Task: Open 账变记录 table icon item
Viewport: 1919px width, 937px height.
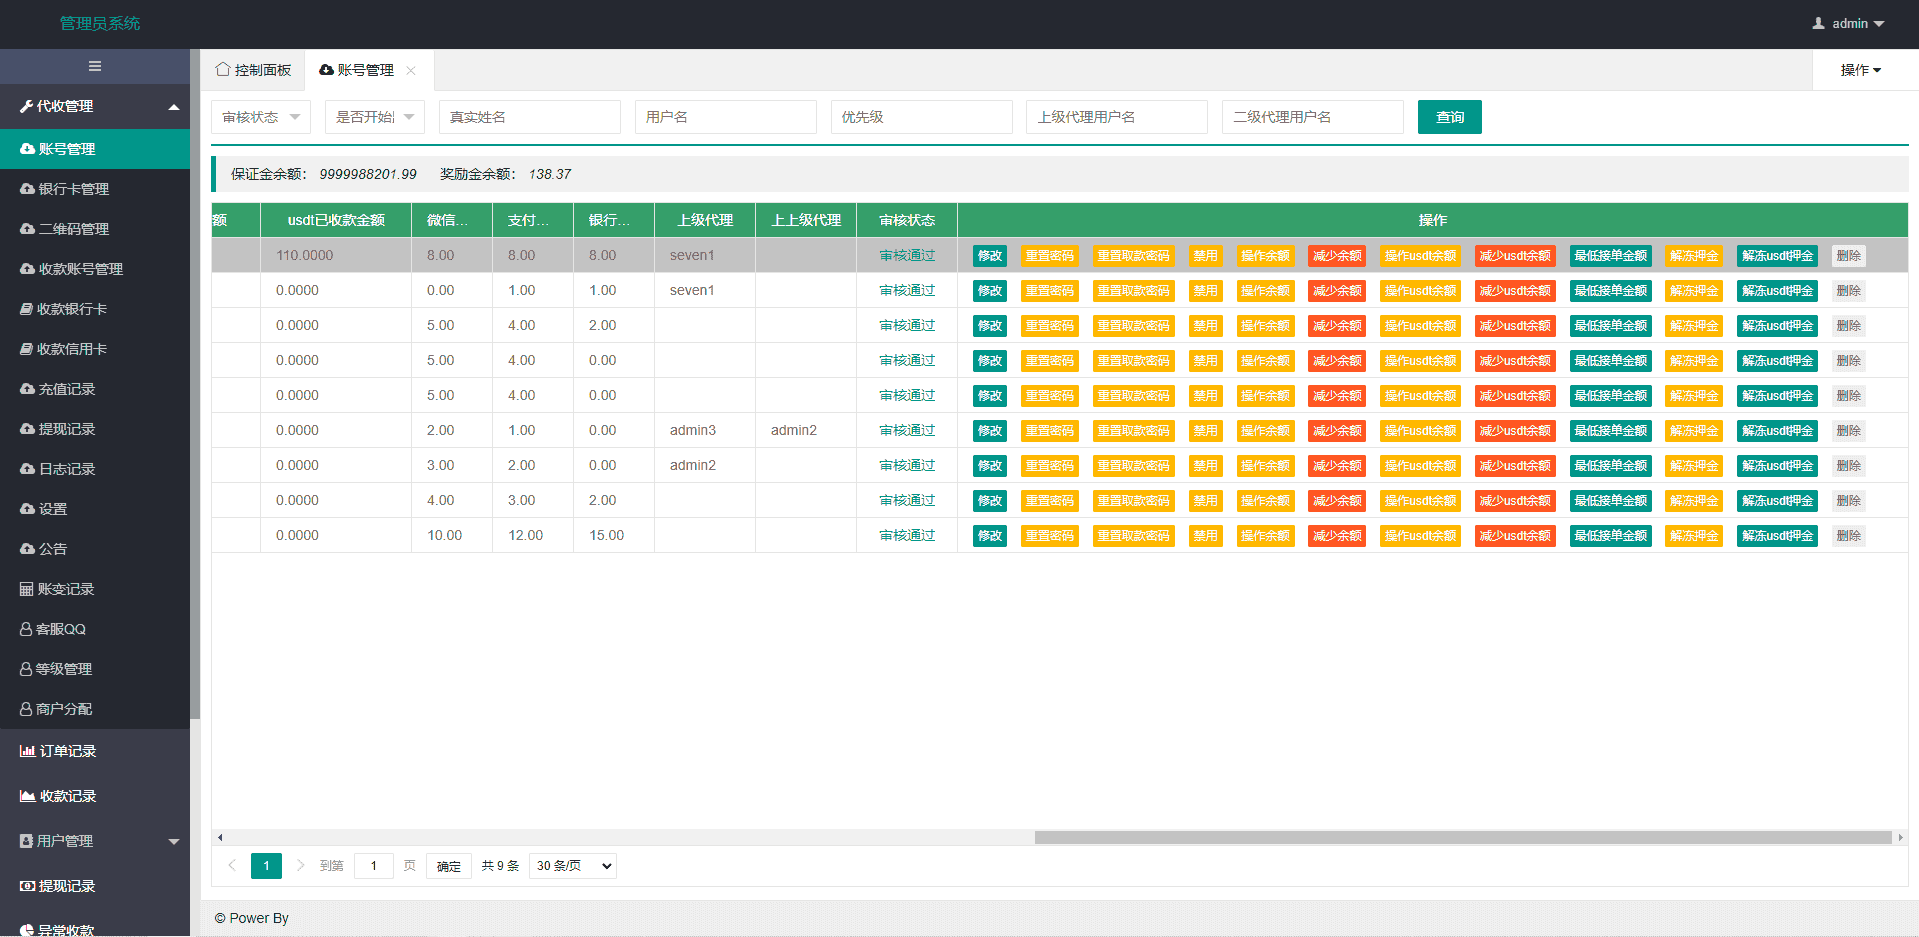Action: 27,589
